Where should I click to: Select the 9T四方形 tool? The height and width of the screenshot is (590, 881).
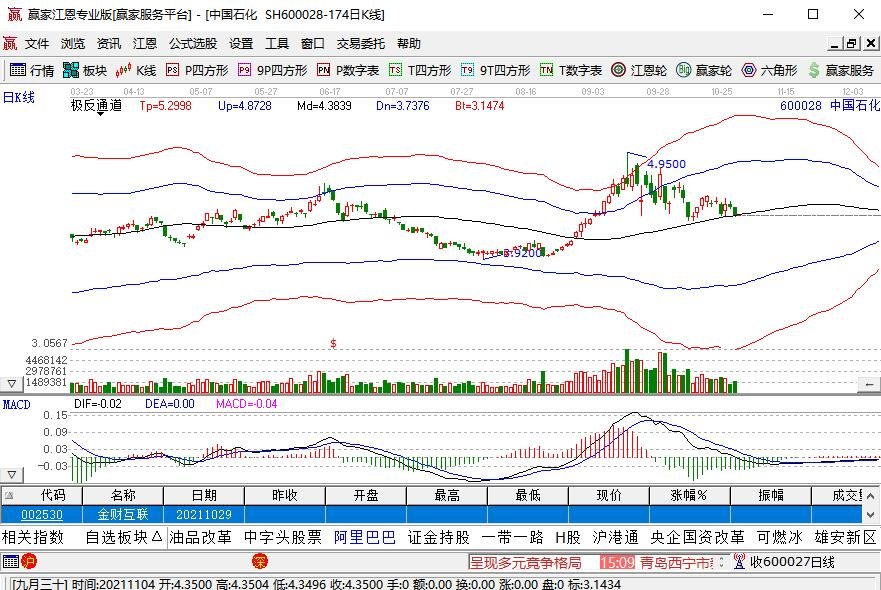496,70
